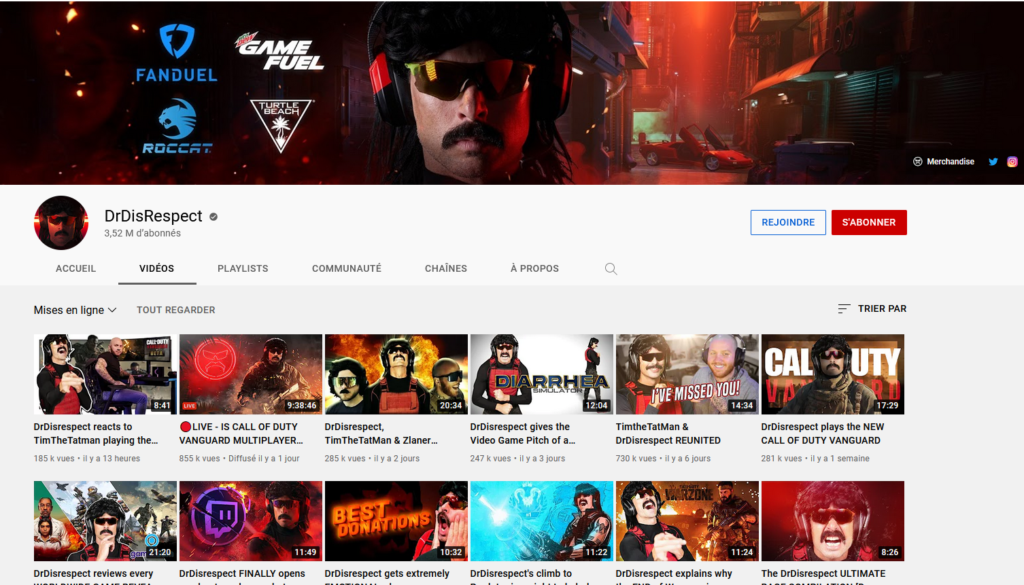The height and width of the screenshot is (585, 1024).
Task: Open the DrDisRespect channel avatar
Action: pyautogui.click(x=61, y=223)
